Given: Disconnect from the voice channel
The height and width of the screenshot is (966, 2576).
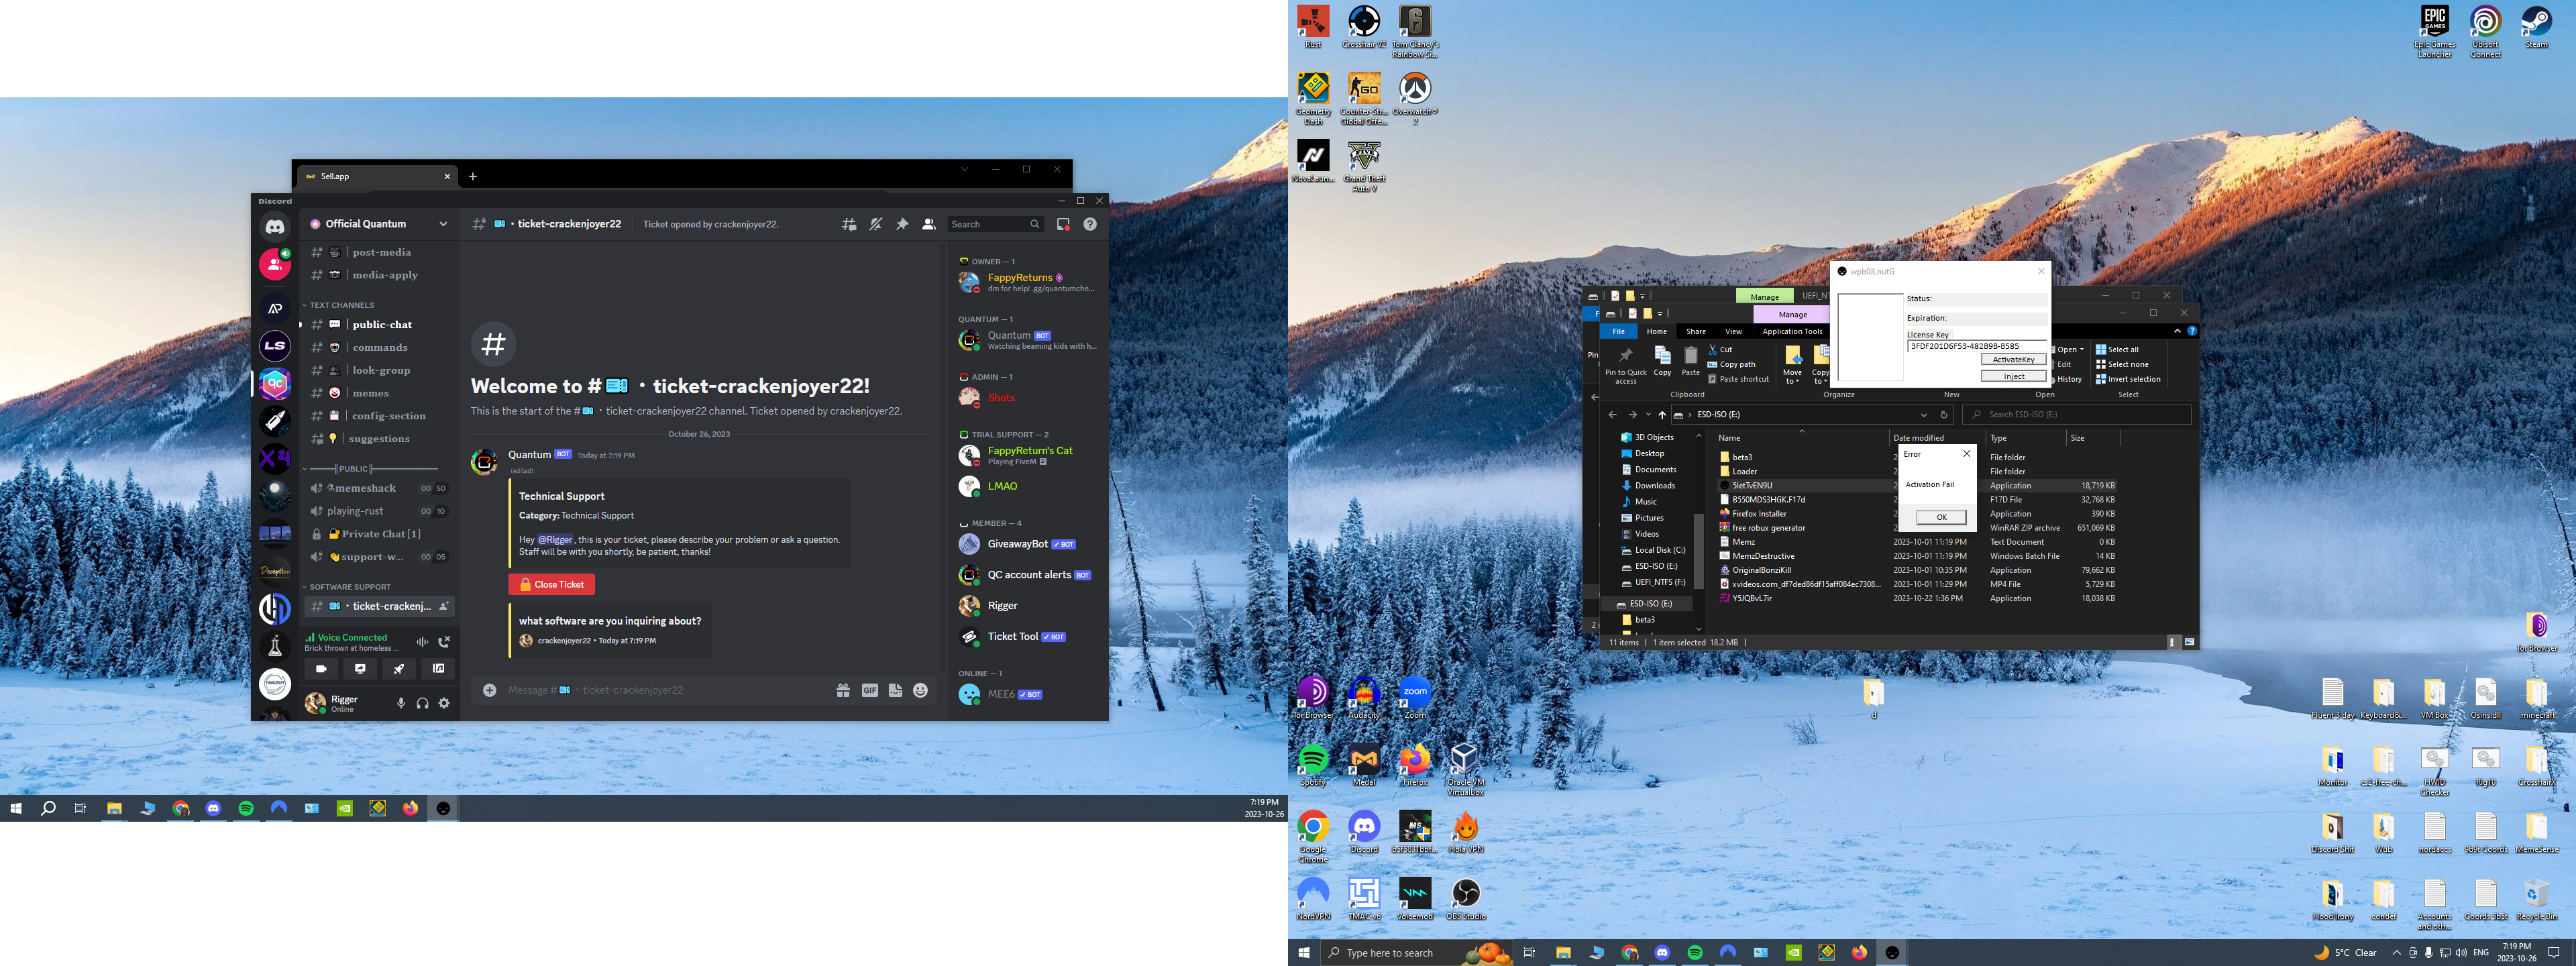Looking at the screenshot, I should (x=444, y=642).
